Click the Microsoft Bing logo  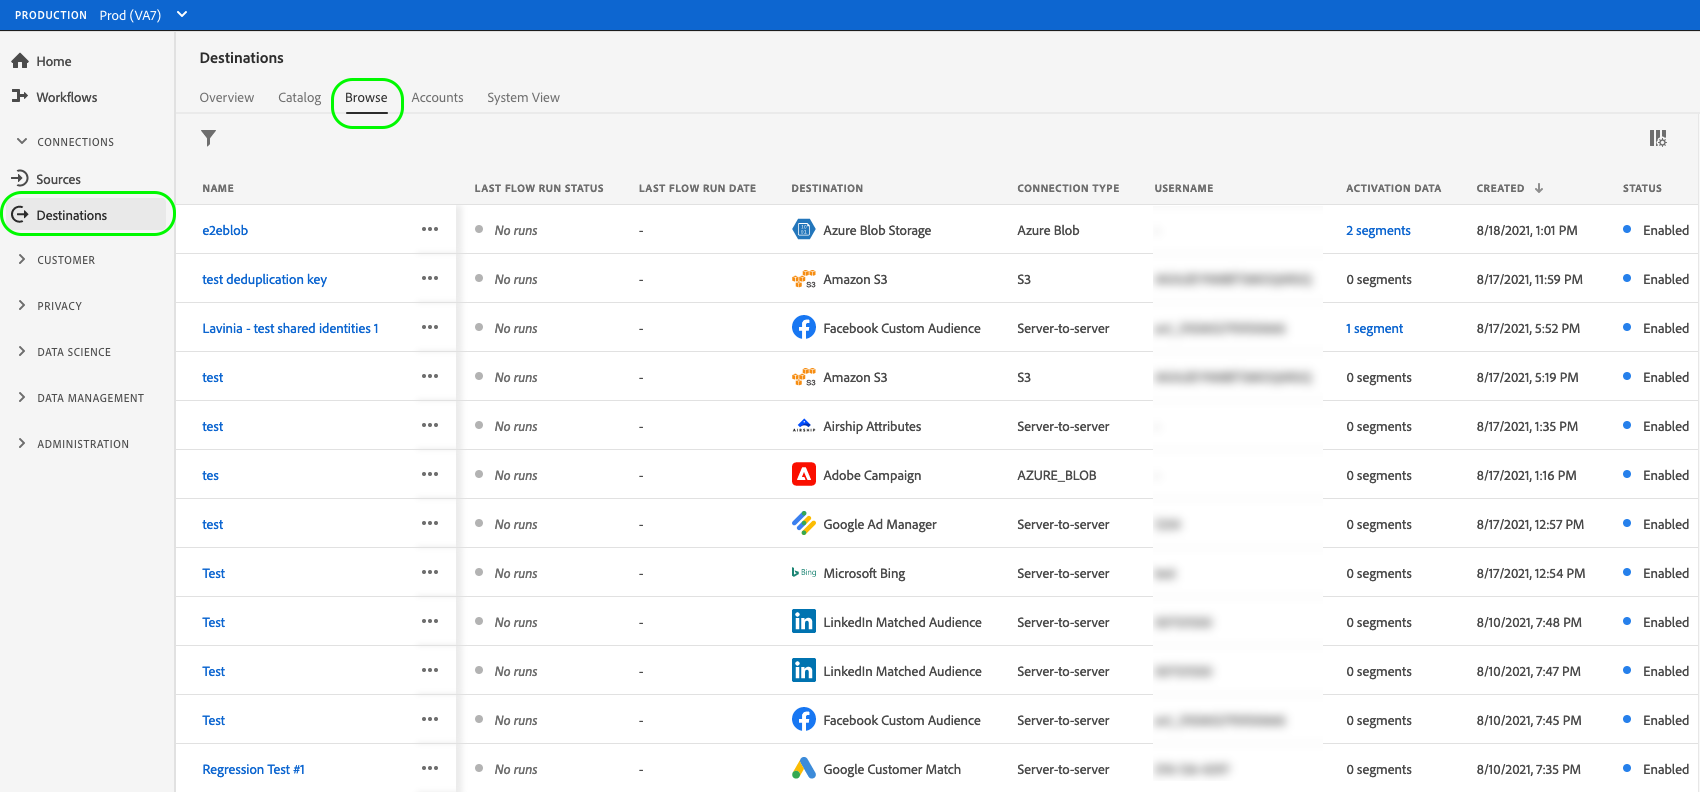point(804,572)
